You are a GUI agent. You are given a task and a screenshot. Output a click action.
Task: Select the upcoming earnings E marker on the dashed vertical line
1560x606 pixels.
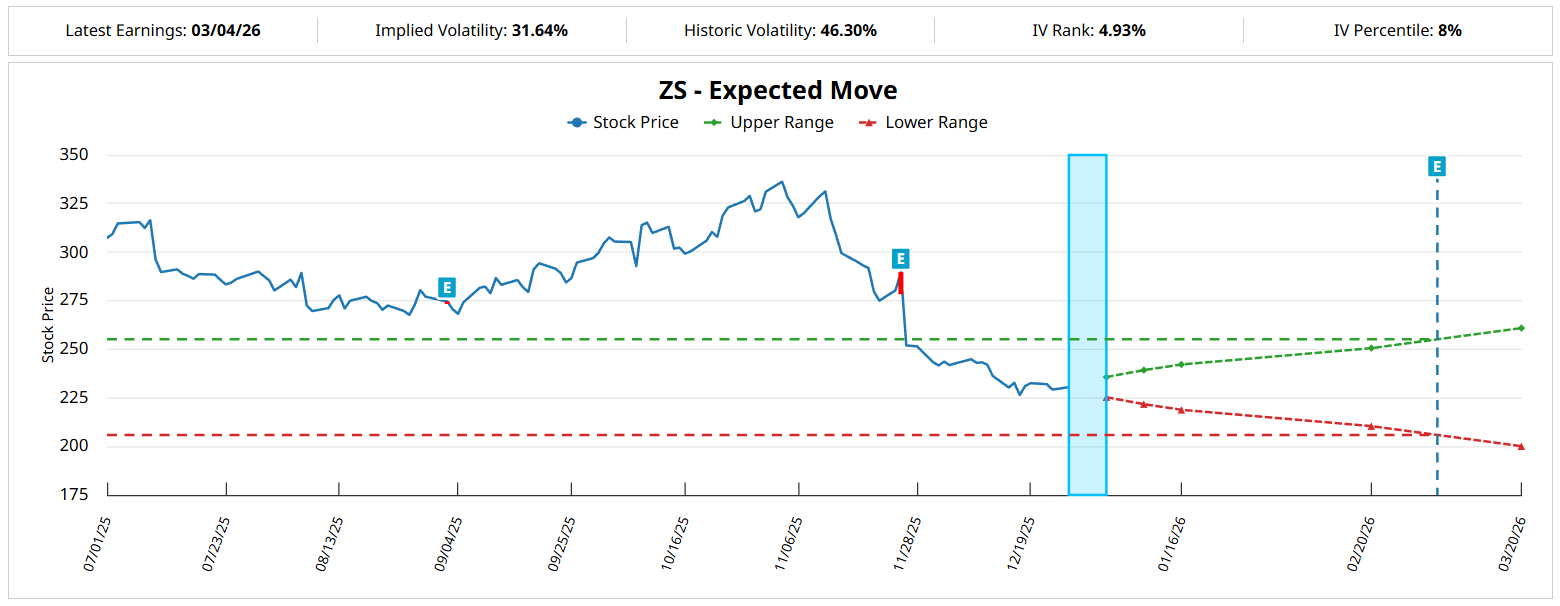point(1437,167)
